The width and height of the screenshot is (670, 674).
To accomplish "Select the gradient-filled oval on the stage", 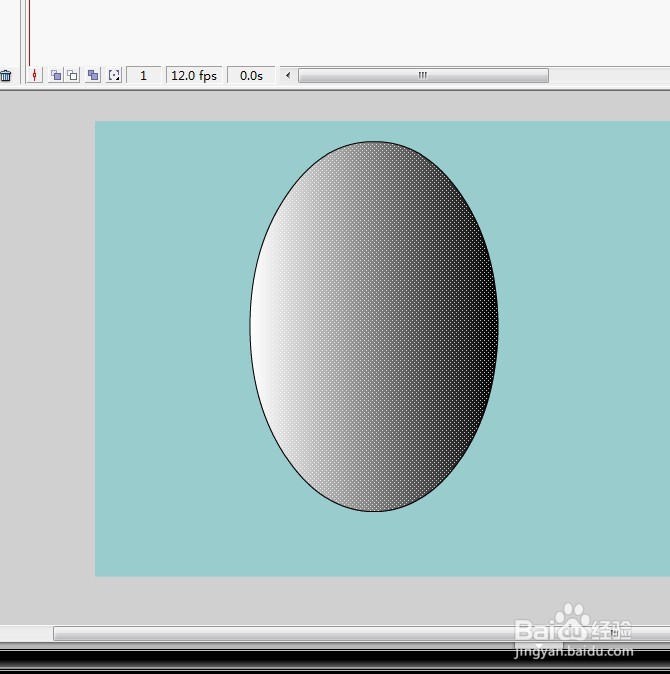I will (x=374, y=327).
